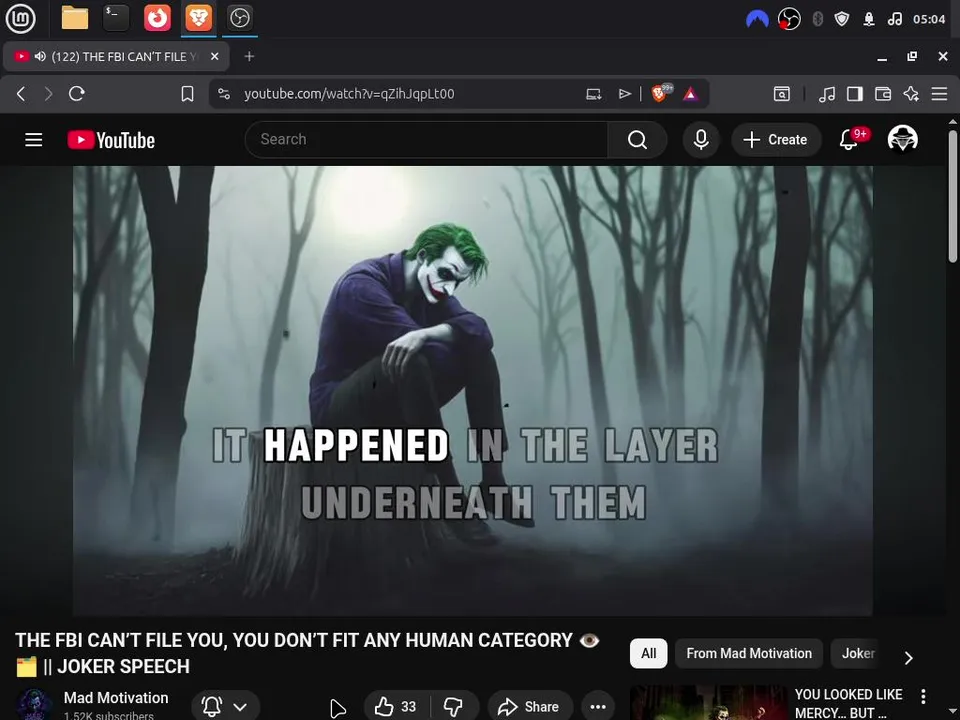This screenshot has height=720, width=960.
Task: Open Brave Rewards triangle icon
Action: (691, 94)
